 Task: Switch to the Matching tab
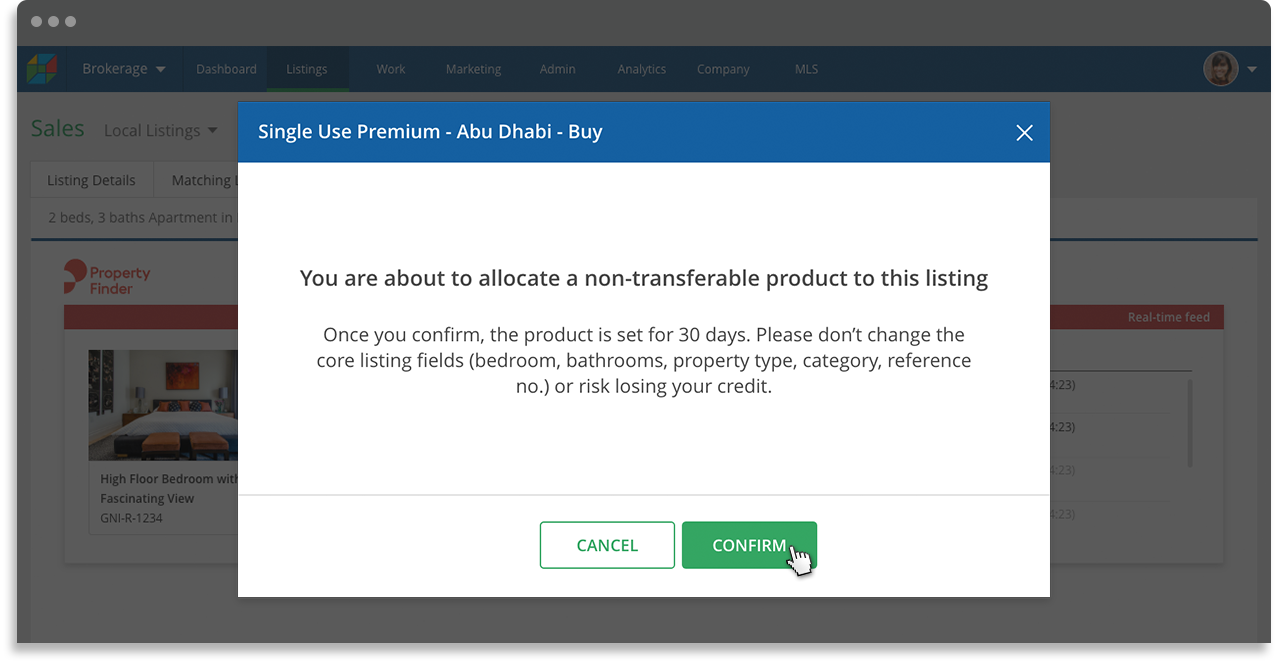[x=204, y=180]
